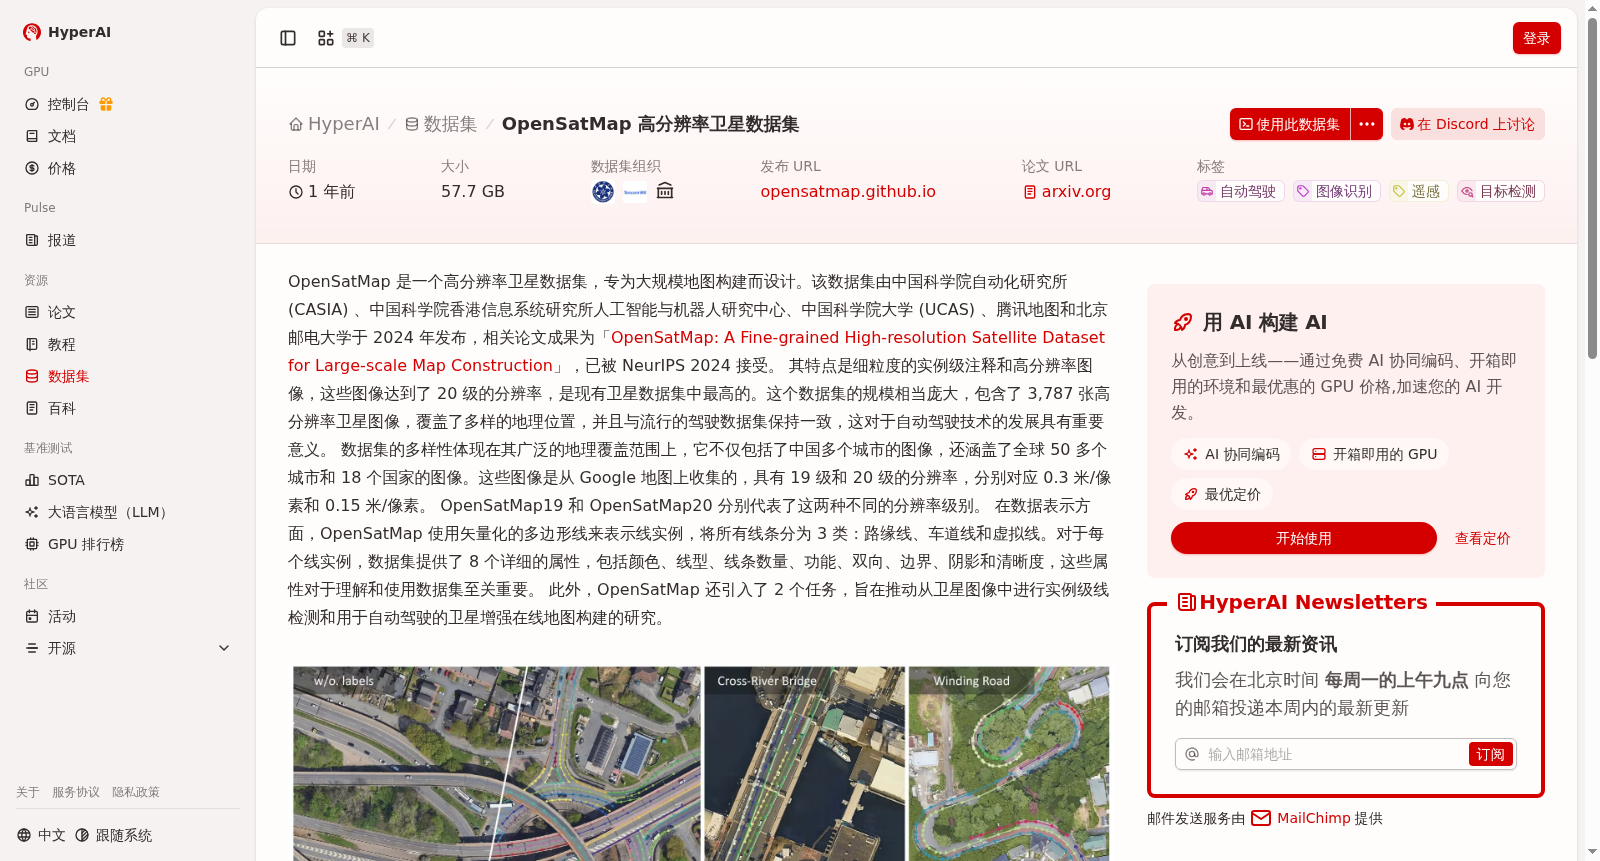Open opensatmap.github.io publish URL
The height and width of the screenshot is (861, 1600).
[848, 191]
